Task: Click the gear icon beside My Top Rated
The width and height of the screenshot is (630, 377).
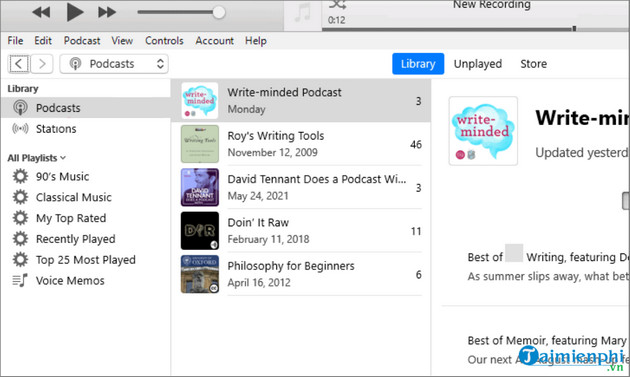Action: tap(20, 218)
